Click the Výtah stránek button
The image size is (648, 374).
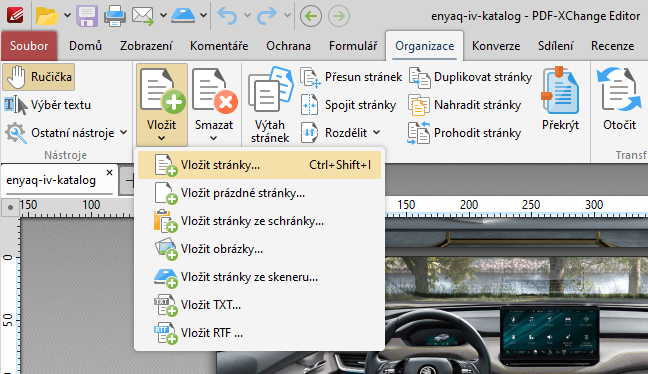(x=270, y=105)
